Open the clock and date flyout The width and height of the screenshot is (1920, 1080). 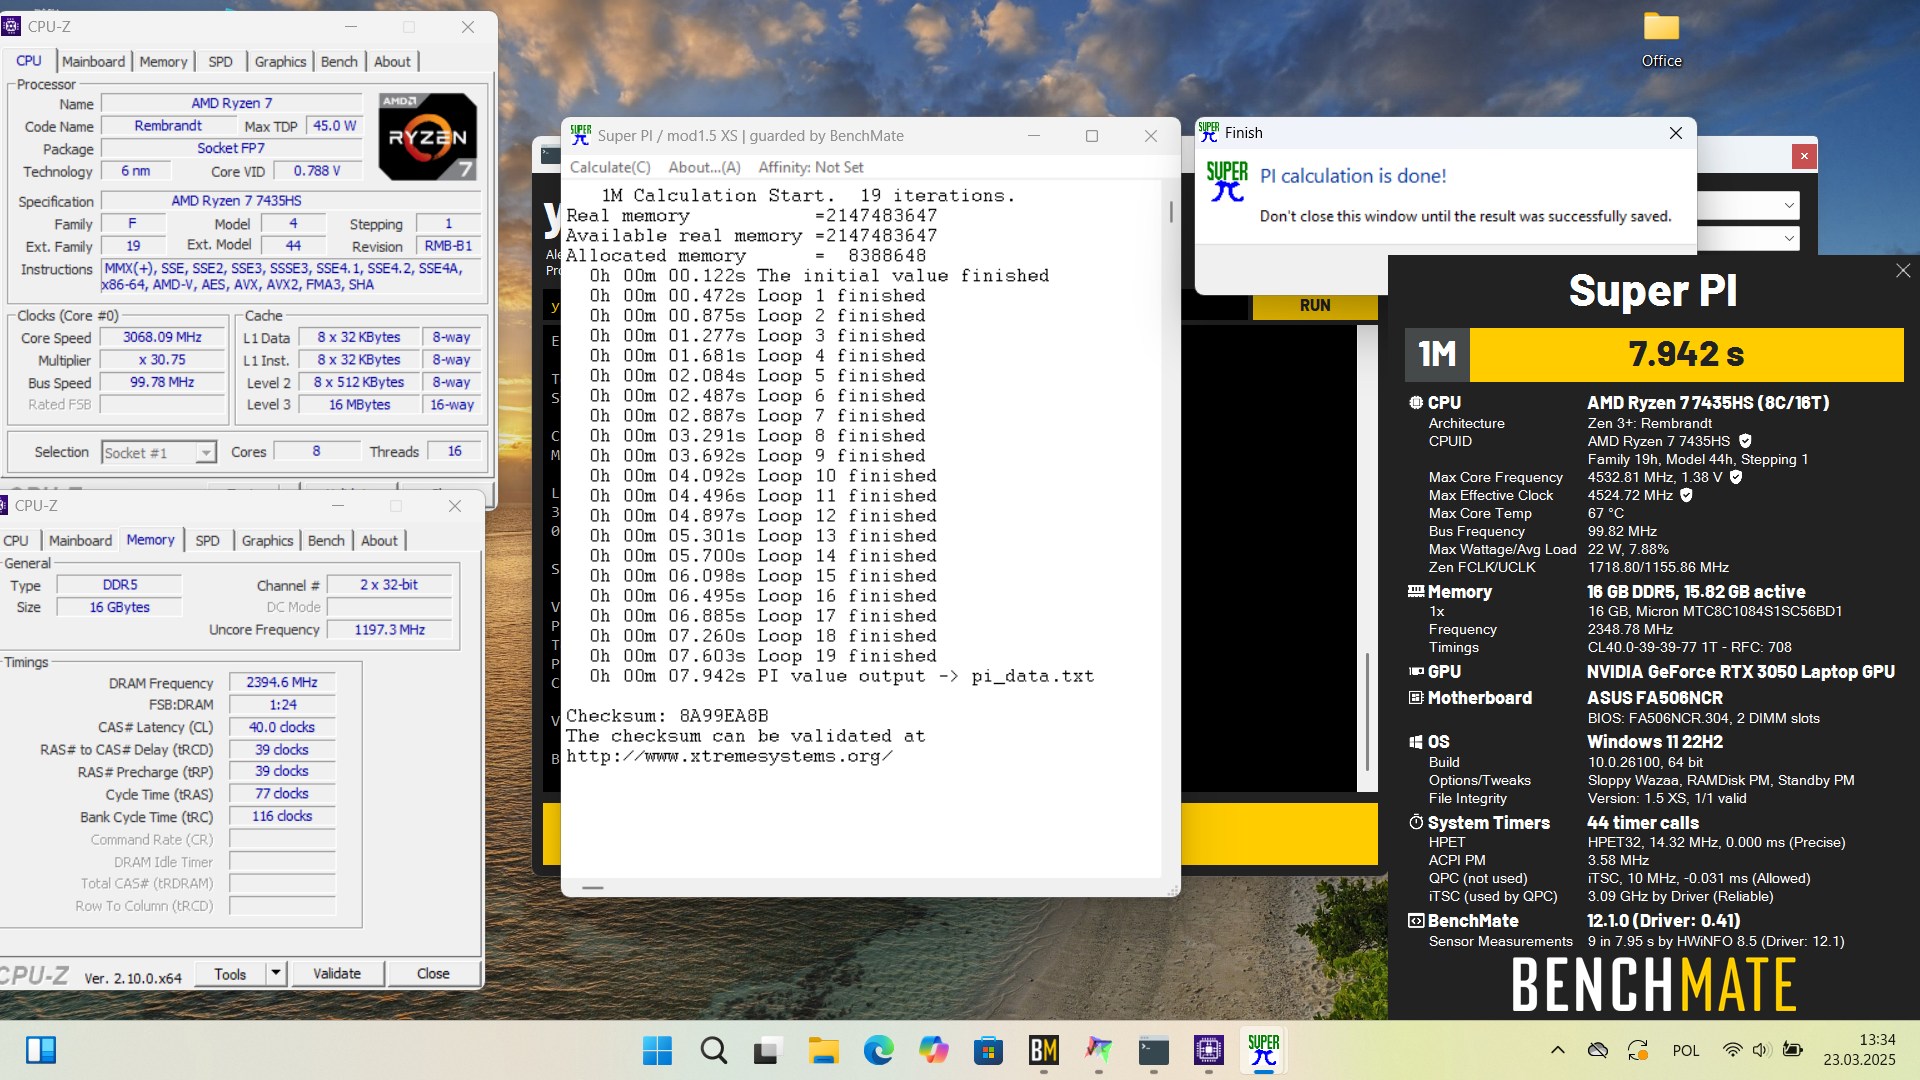[1859, 1050]
